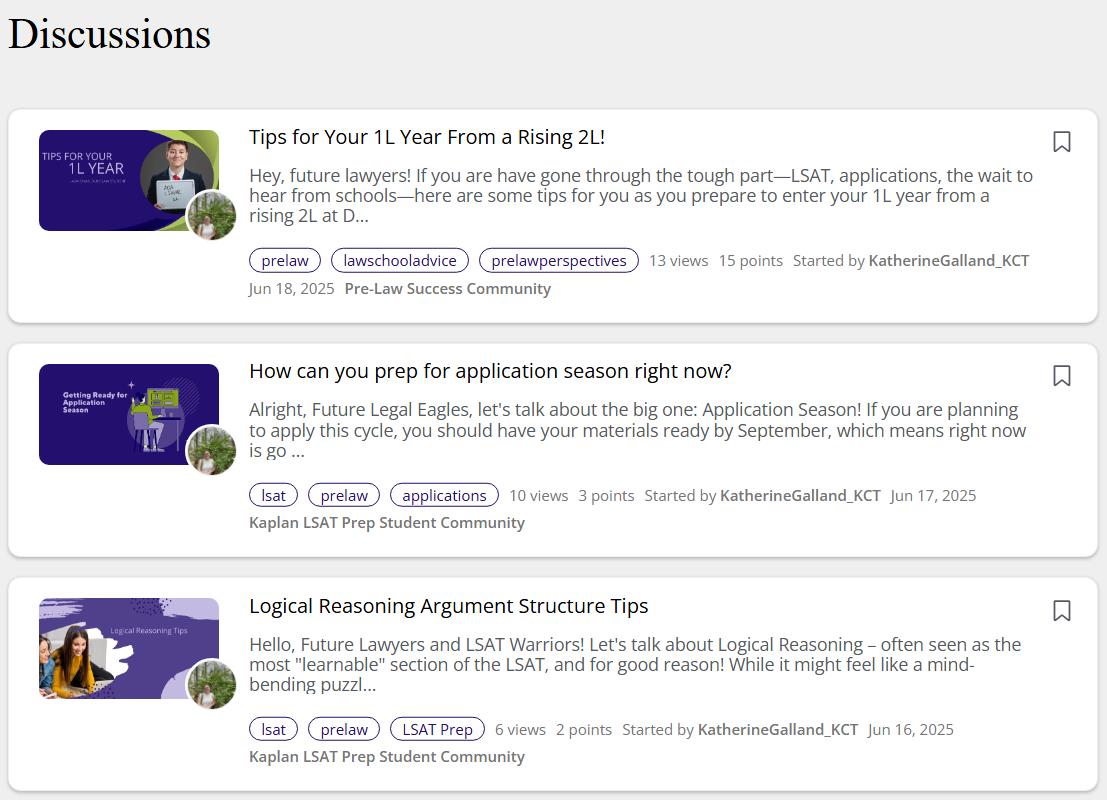Select the "lsat" tag on the application post
Viewport: 1107px width, 800px height.
(x=273, y=494)
